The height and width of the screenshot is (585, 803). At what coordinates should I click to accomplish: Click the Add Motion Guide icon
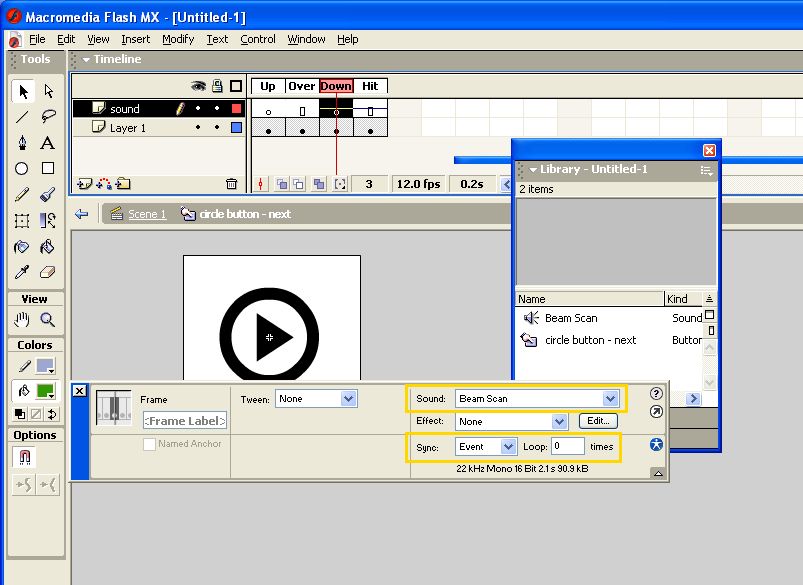[104, 184]
